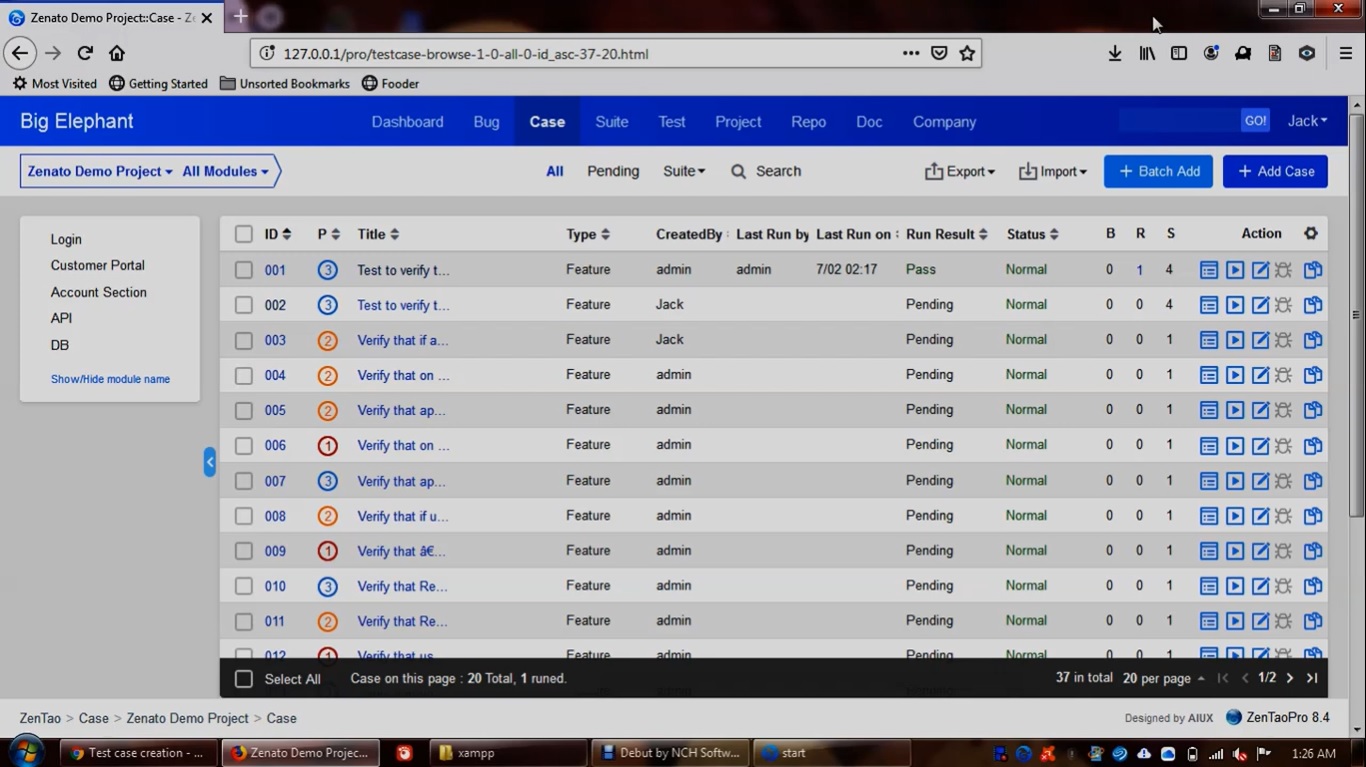Screen dimensions: 1366x767
Task: Go to Dashboard in top navigation
Action: (407, 121)
